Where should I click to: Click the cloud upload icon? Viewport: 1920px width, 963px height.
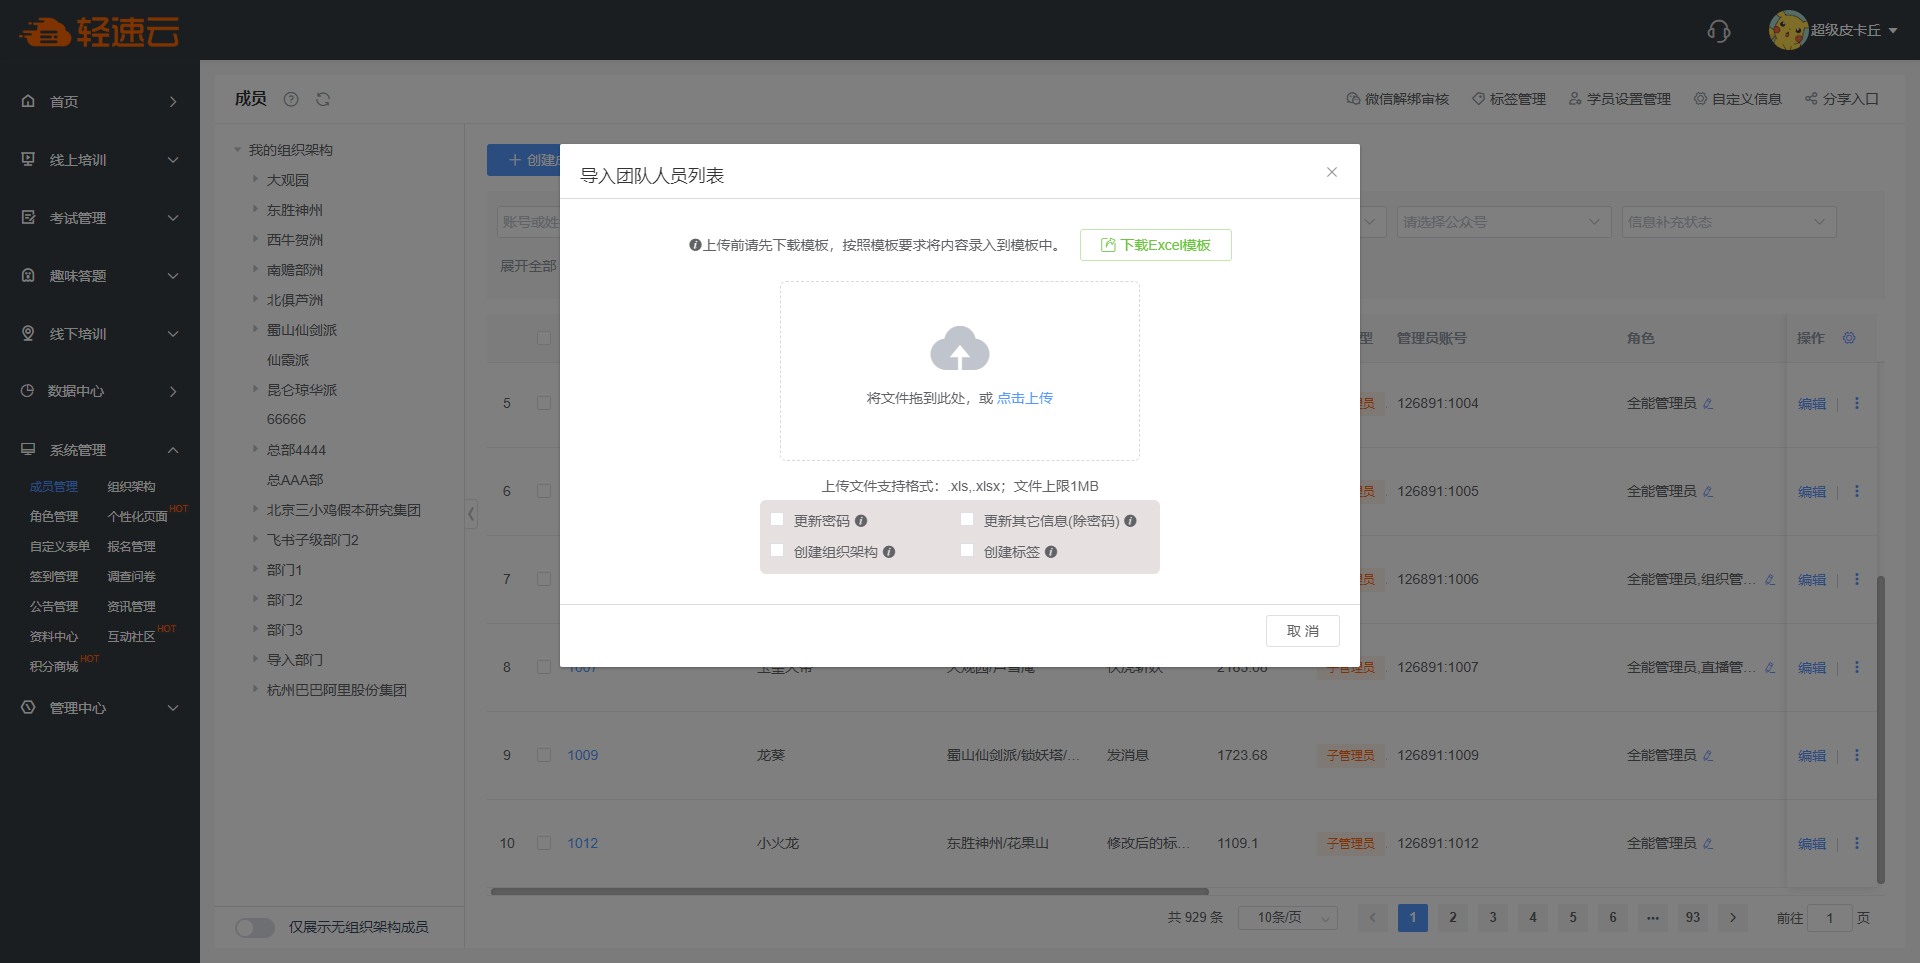(x=959, y=349)
